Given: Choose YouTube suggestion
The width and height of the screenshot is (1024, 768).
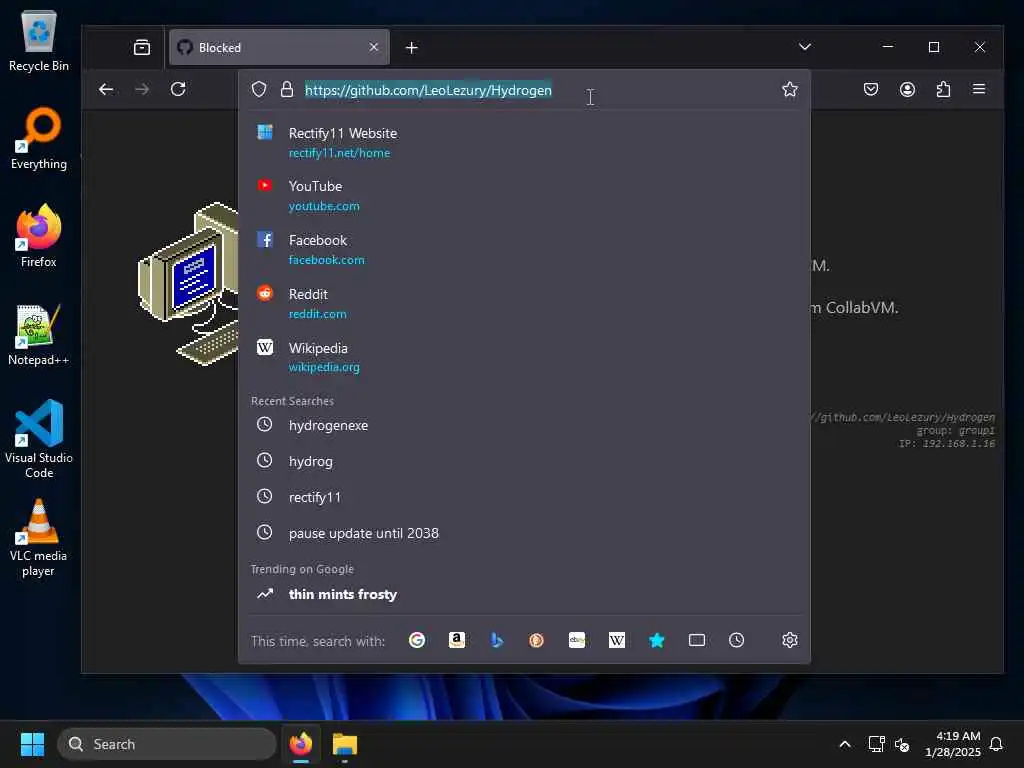Looking at the screenshot, I should pos(524,195).
